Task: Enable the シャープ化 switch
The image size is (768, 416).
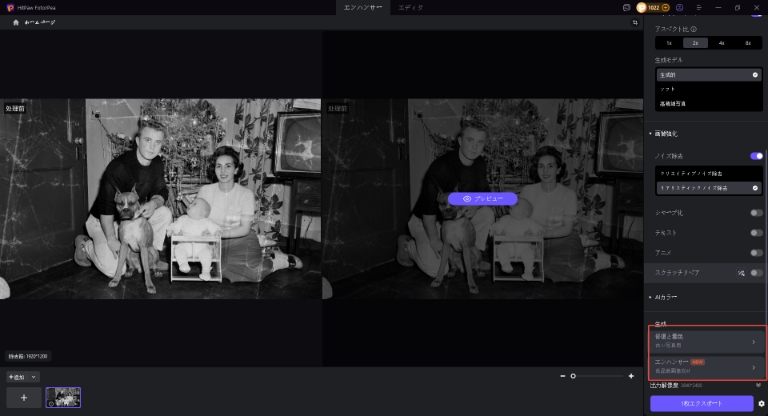Action: pyautogui.click(x=756, y=213)
